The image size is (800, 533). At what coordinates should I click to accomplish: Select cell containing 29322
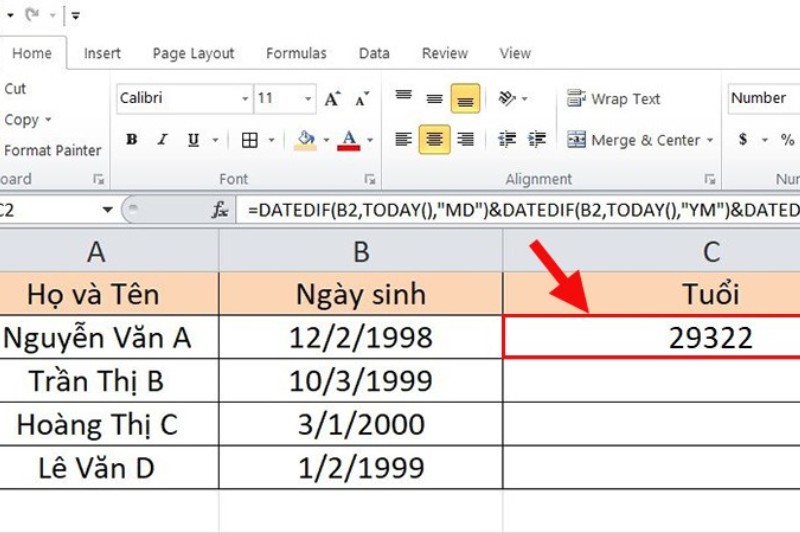[652, 337]
